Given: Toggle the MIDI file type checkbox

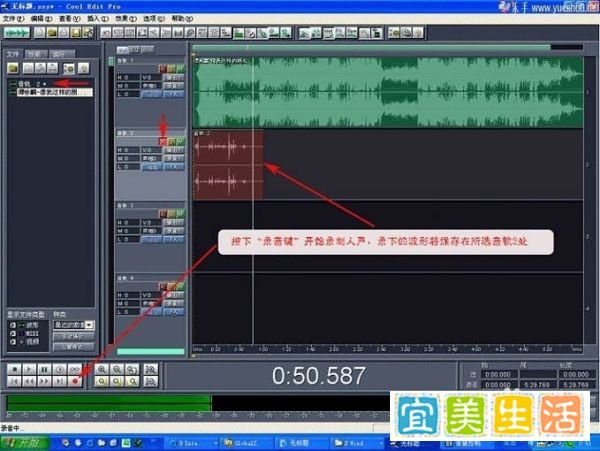Looking at the screenshot, I should [x=13, y=334].
